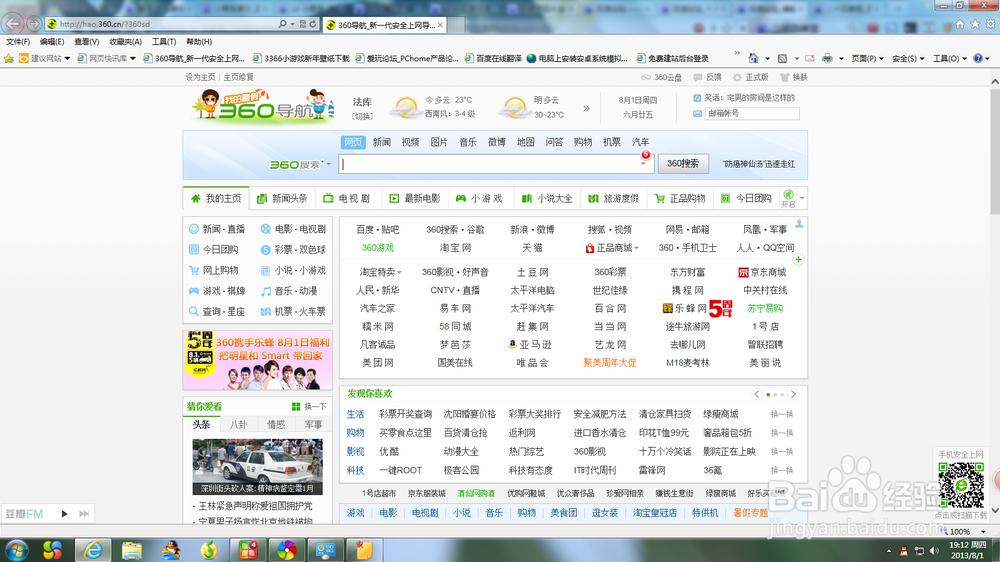Expand the search box suggestion dropdown arrow
The image size is (1000, 562).
click(x=643, y=164)
